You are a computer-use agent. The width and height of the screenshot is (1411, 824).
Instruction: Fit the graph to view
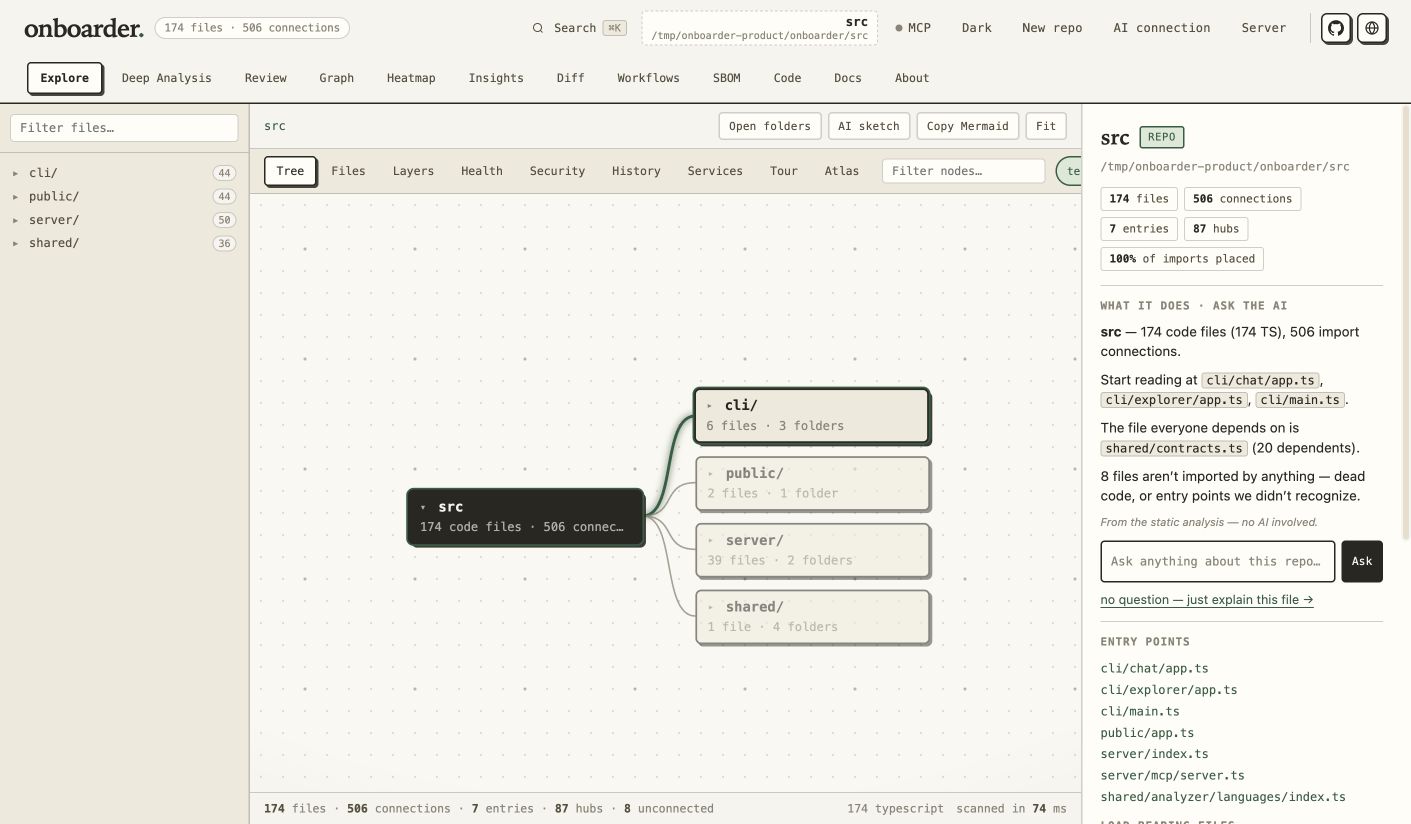[x=1046, y=126]
